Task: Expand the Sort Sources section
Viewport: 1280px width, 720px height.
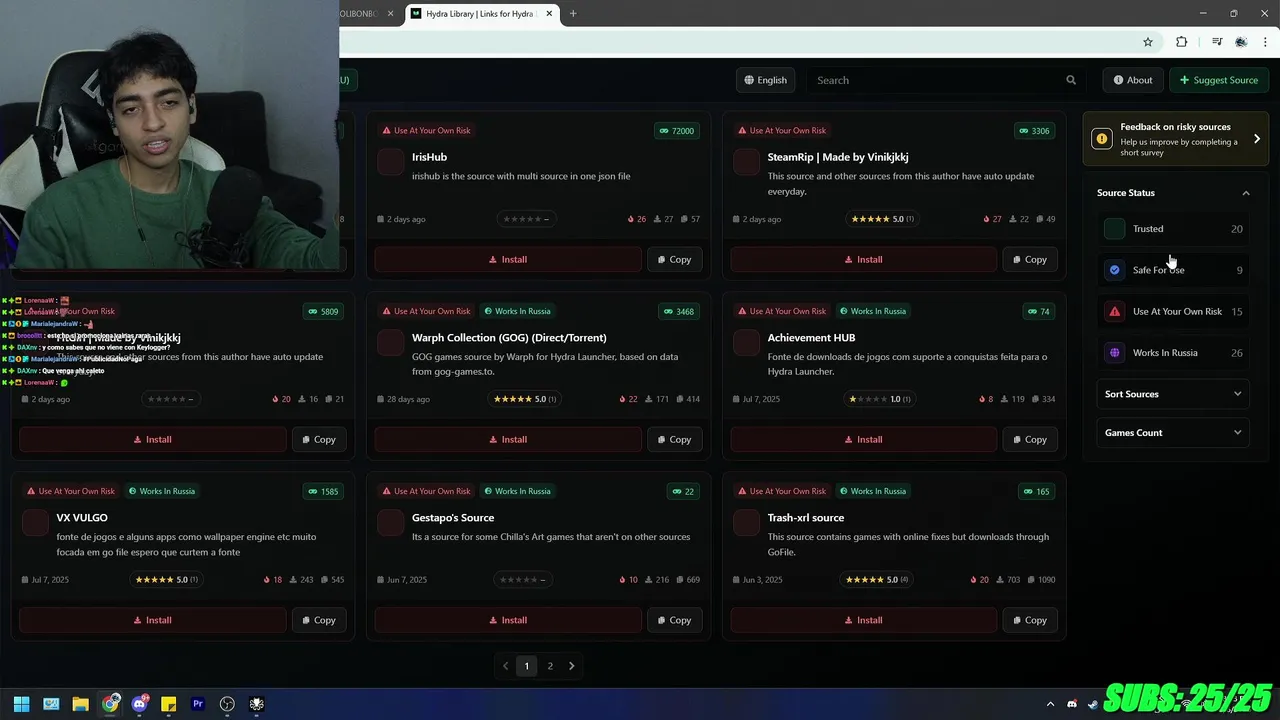Action: [1173, 394]
